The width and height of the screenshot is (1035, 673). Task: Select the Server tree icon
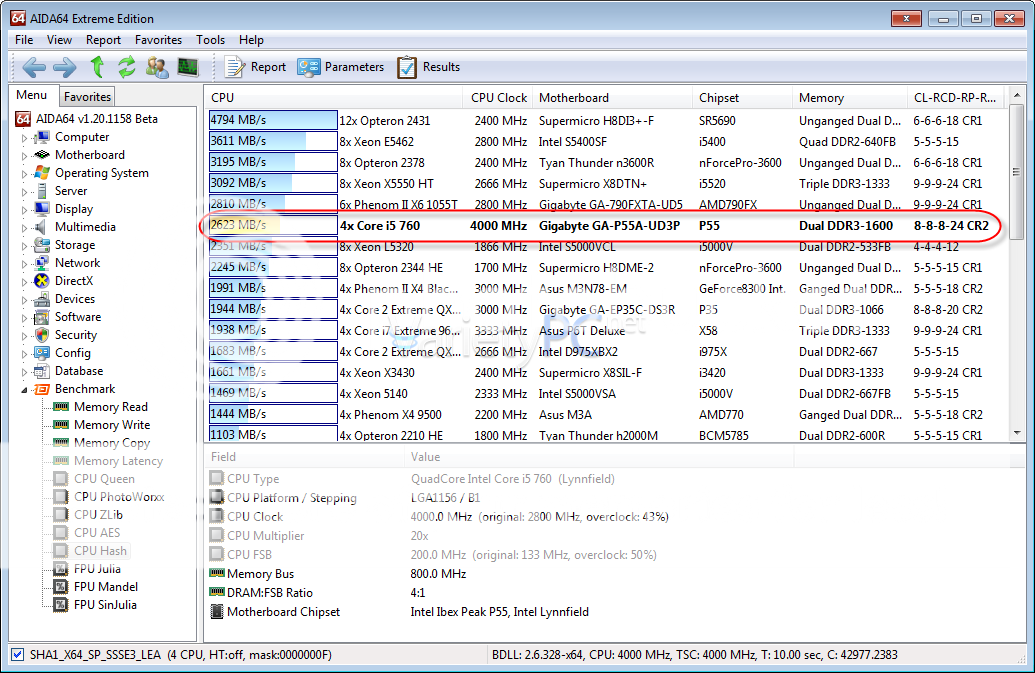(42, 191)
